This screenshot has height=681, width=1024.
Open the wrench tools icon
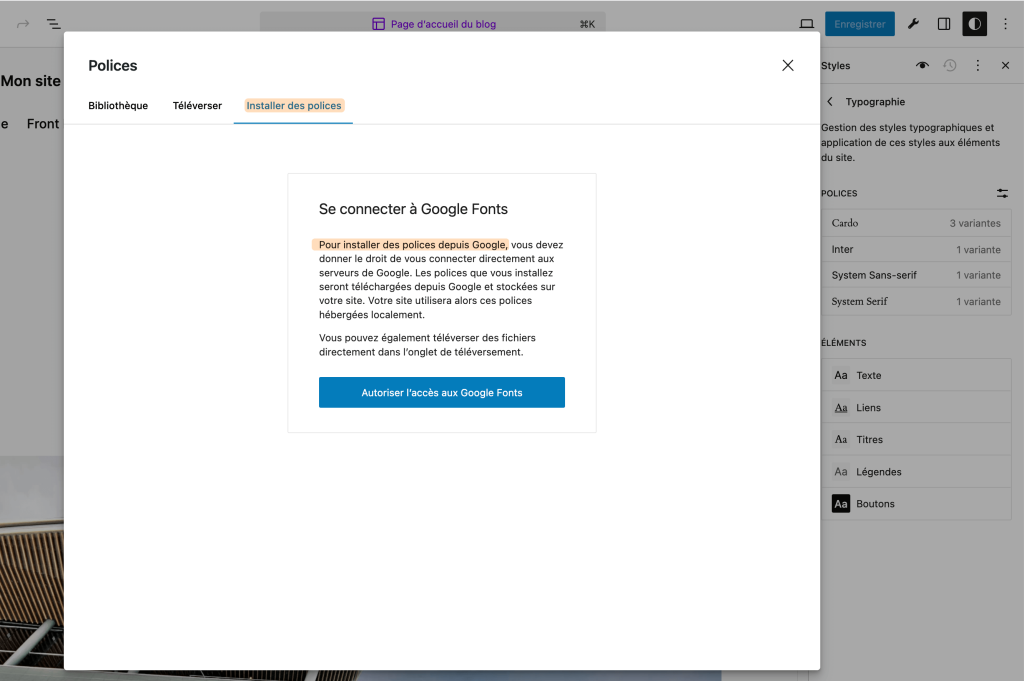point(913,24)
